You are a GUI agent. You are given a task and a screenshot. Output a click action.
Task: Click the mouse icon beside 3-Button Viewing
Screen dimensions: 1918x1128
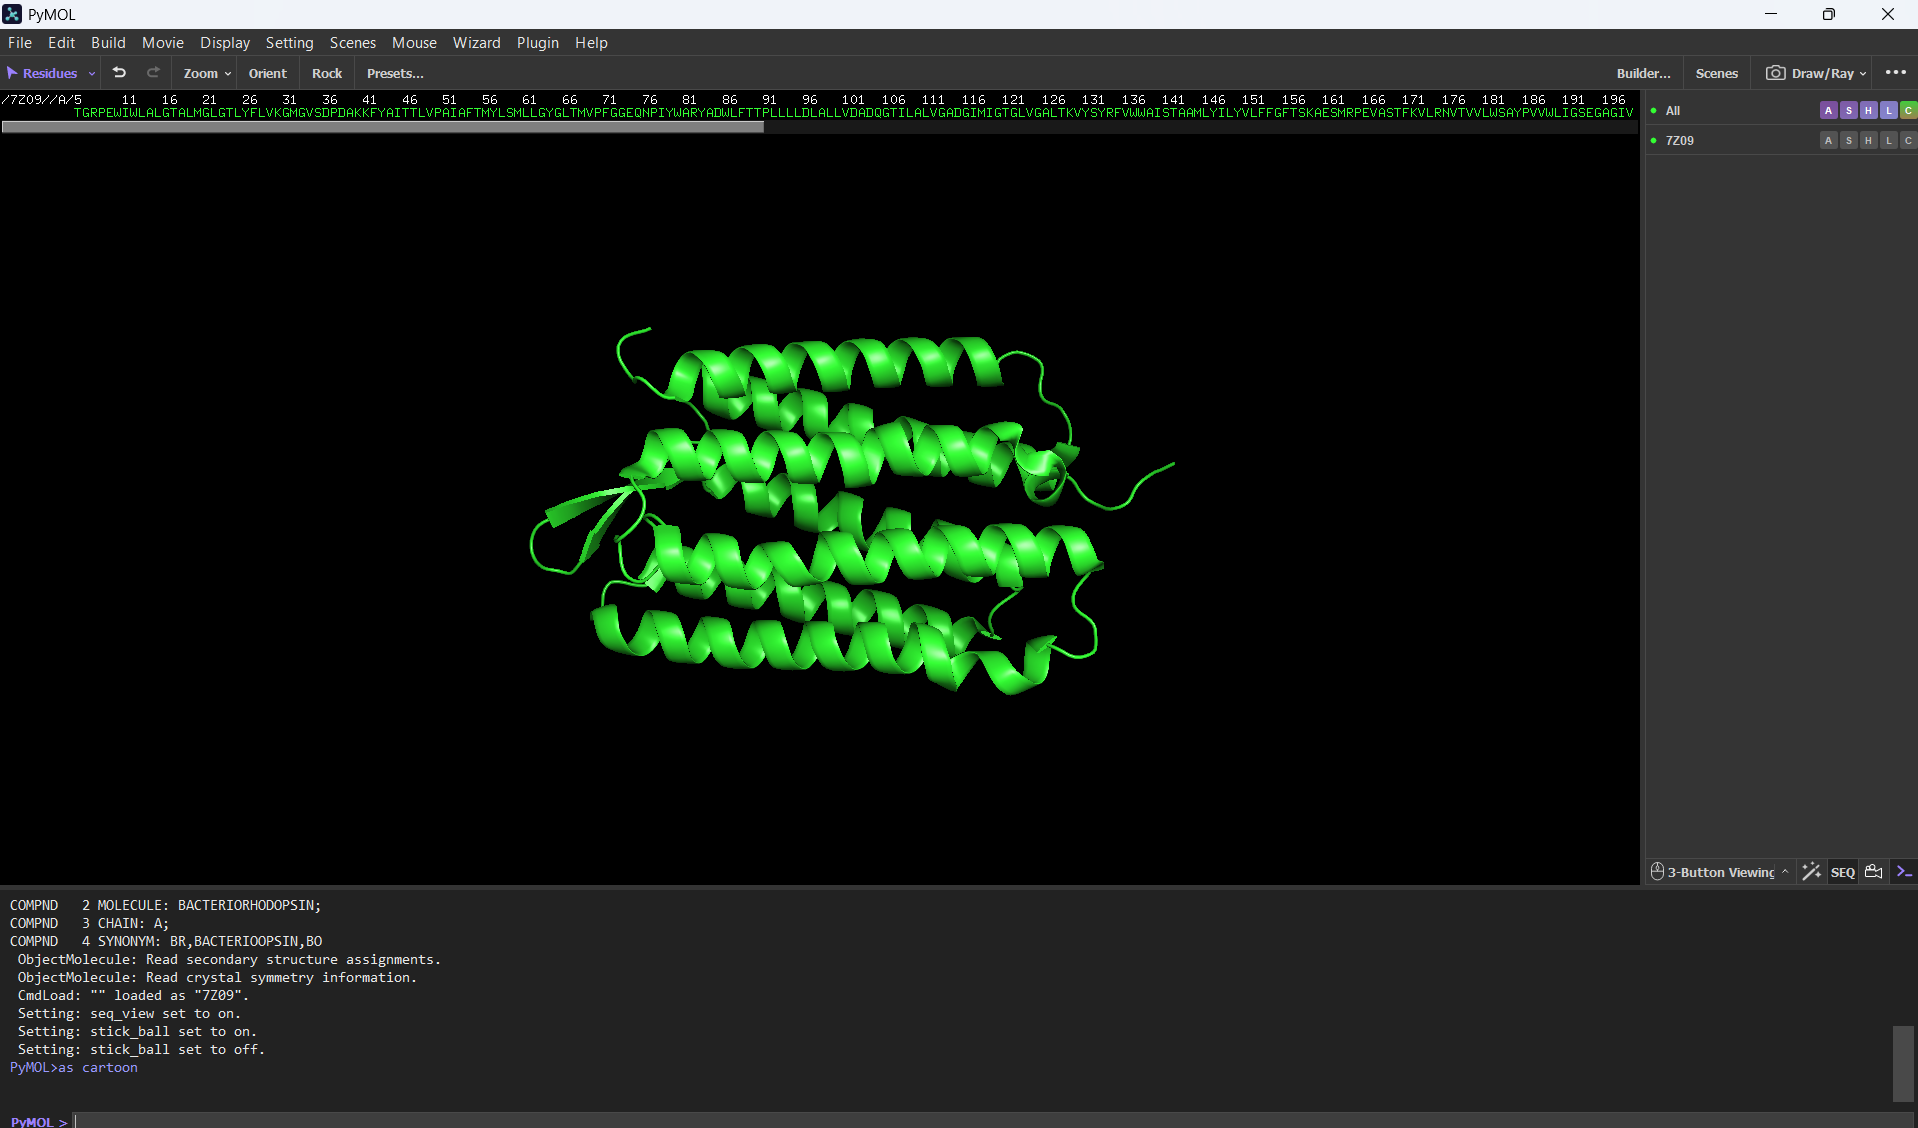tap(1657, 872)
